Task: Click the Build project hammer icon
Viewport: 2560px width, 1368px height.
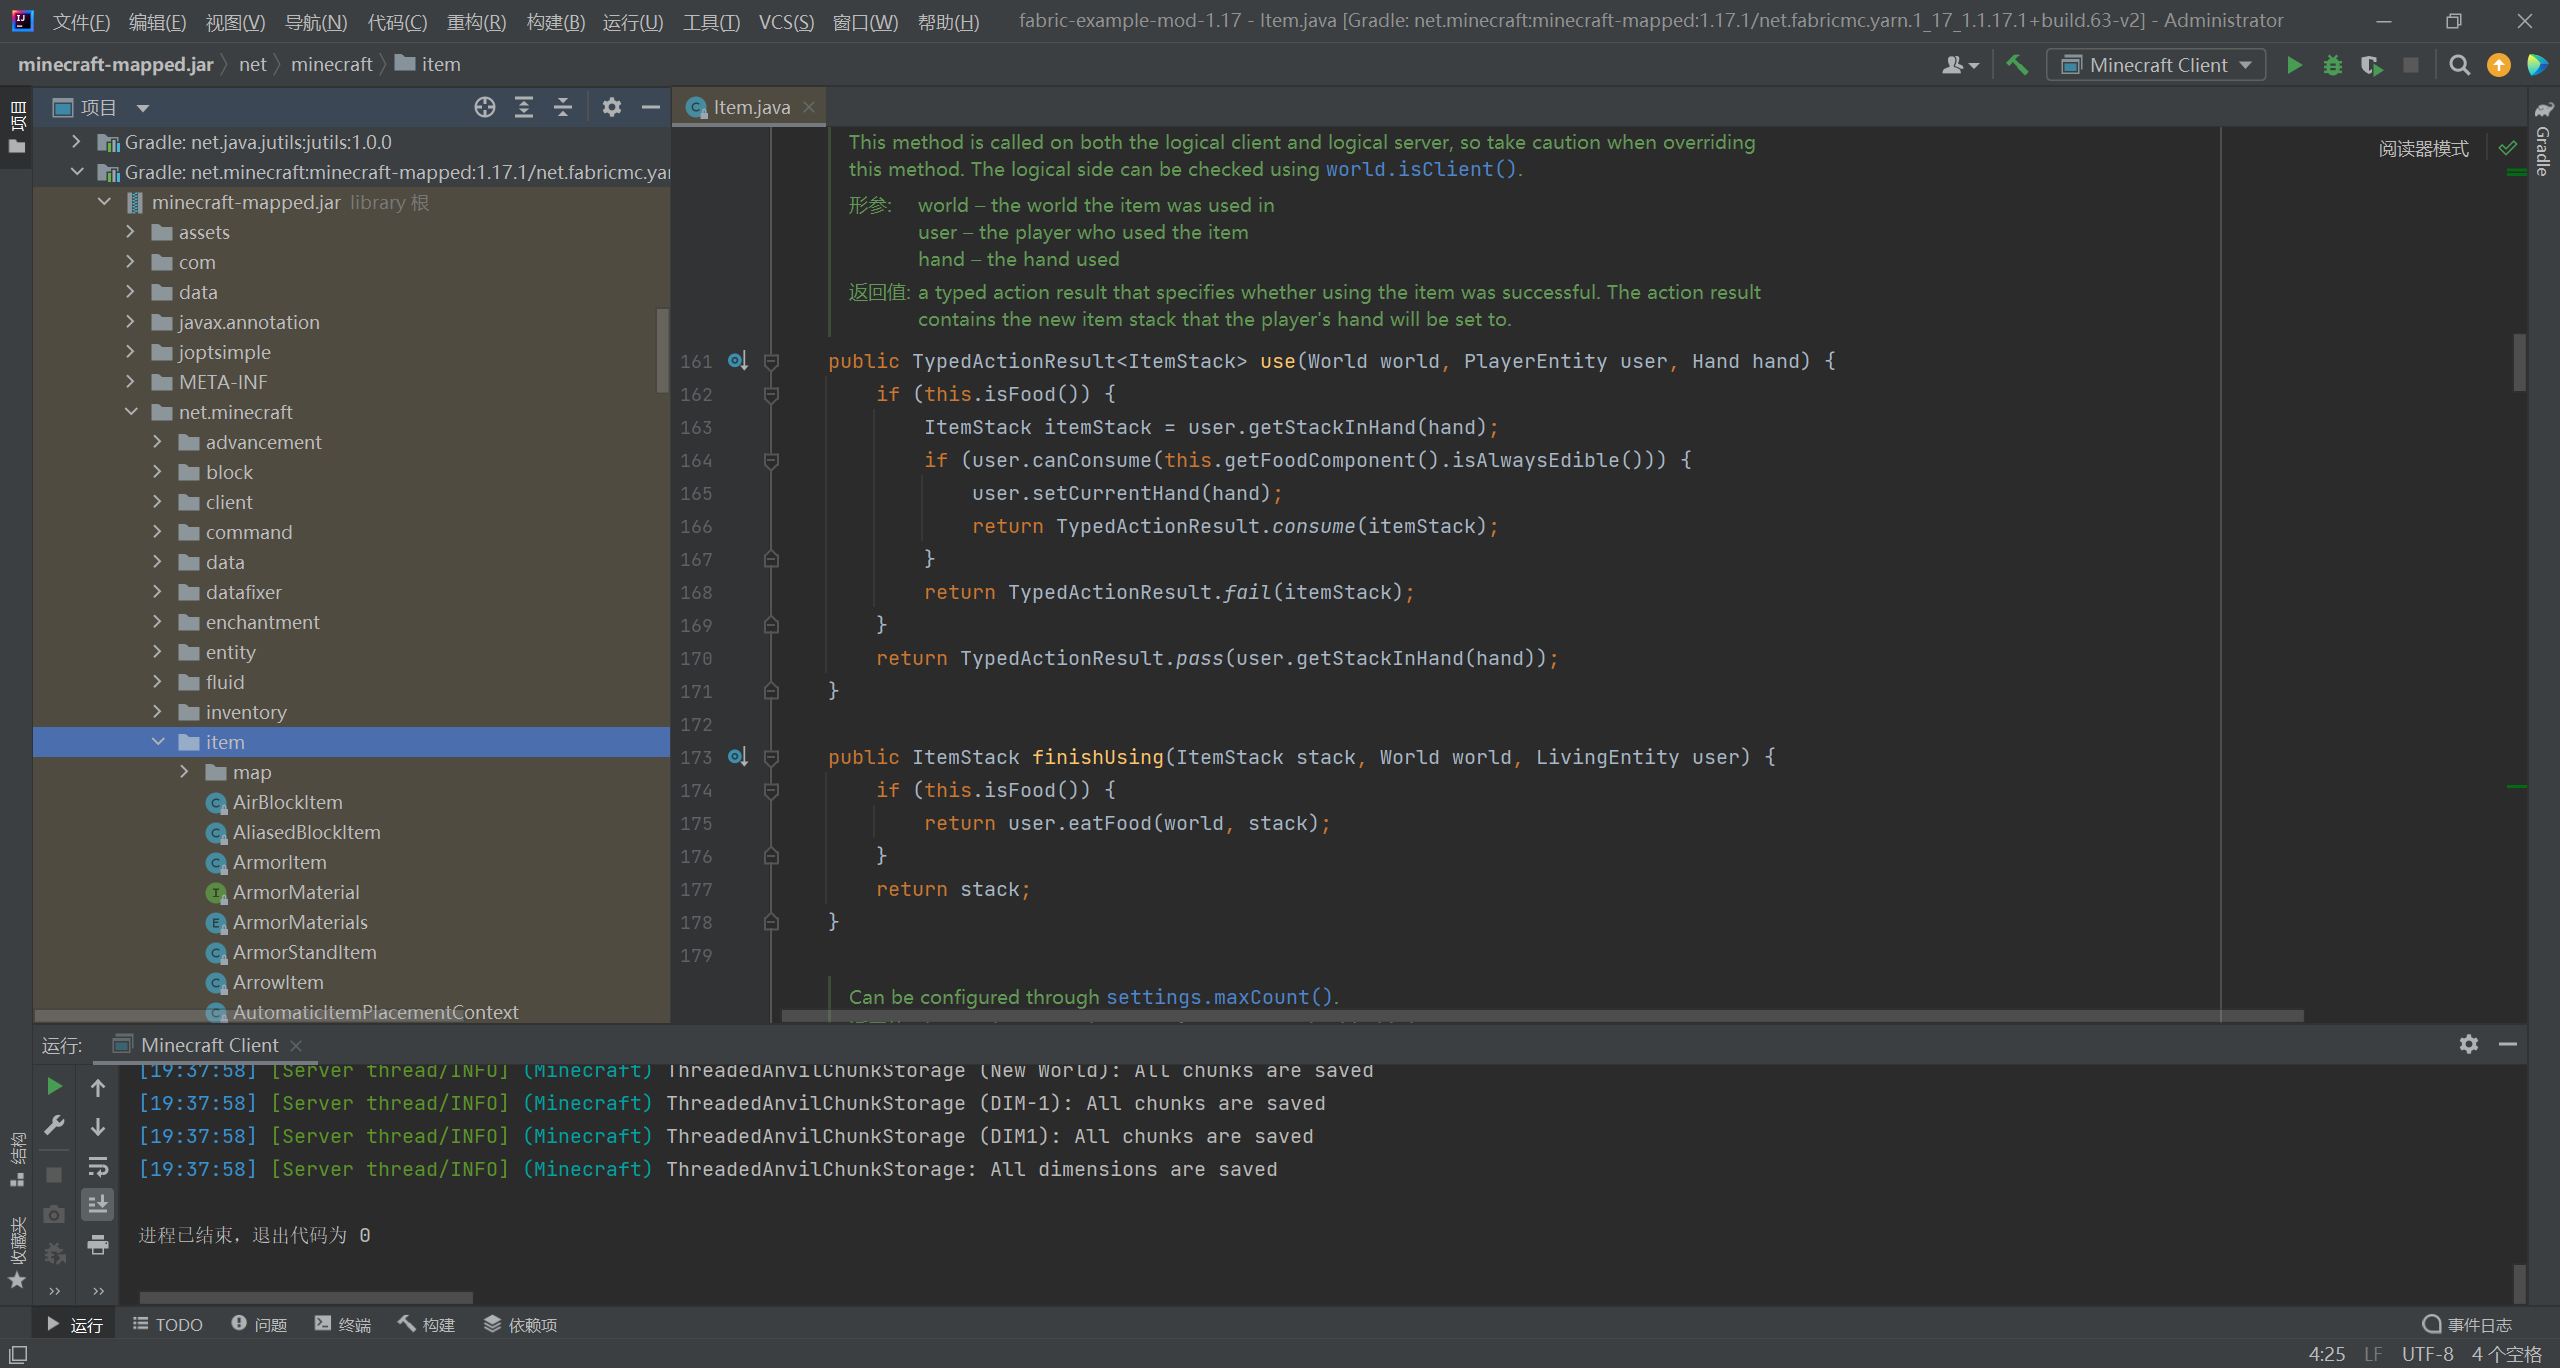Action: tap(2018, 66)
